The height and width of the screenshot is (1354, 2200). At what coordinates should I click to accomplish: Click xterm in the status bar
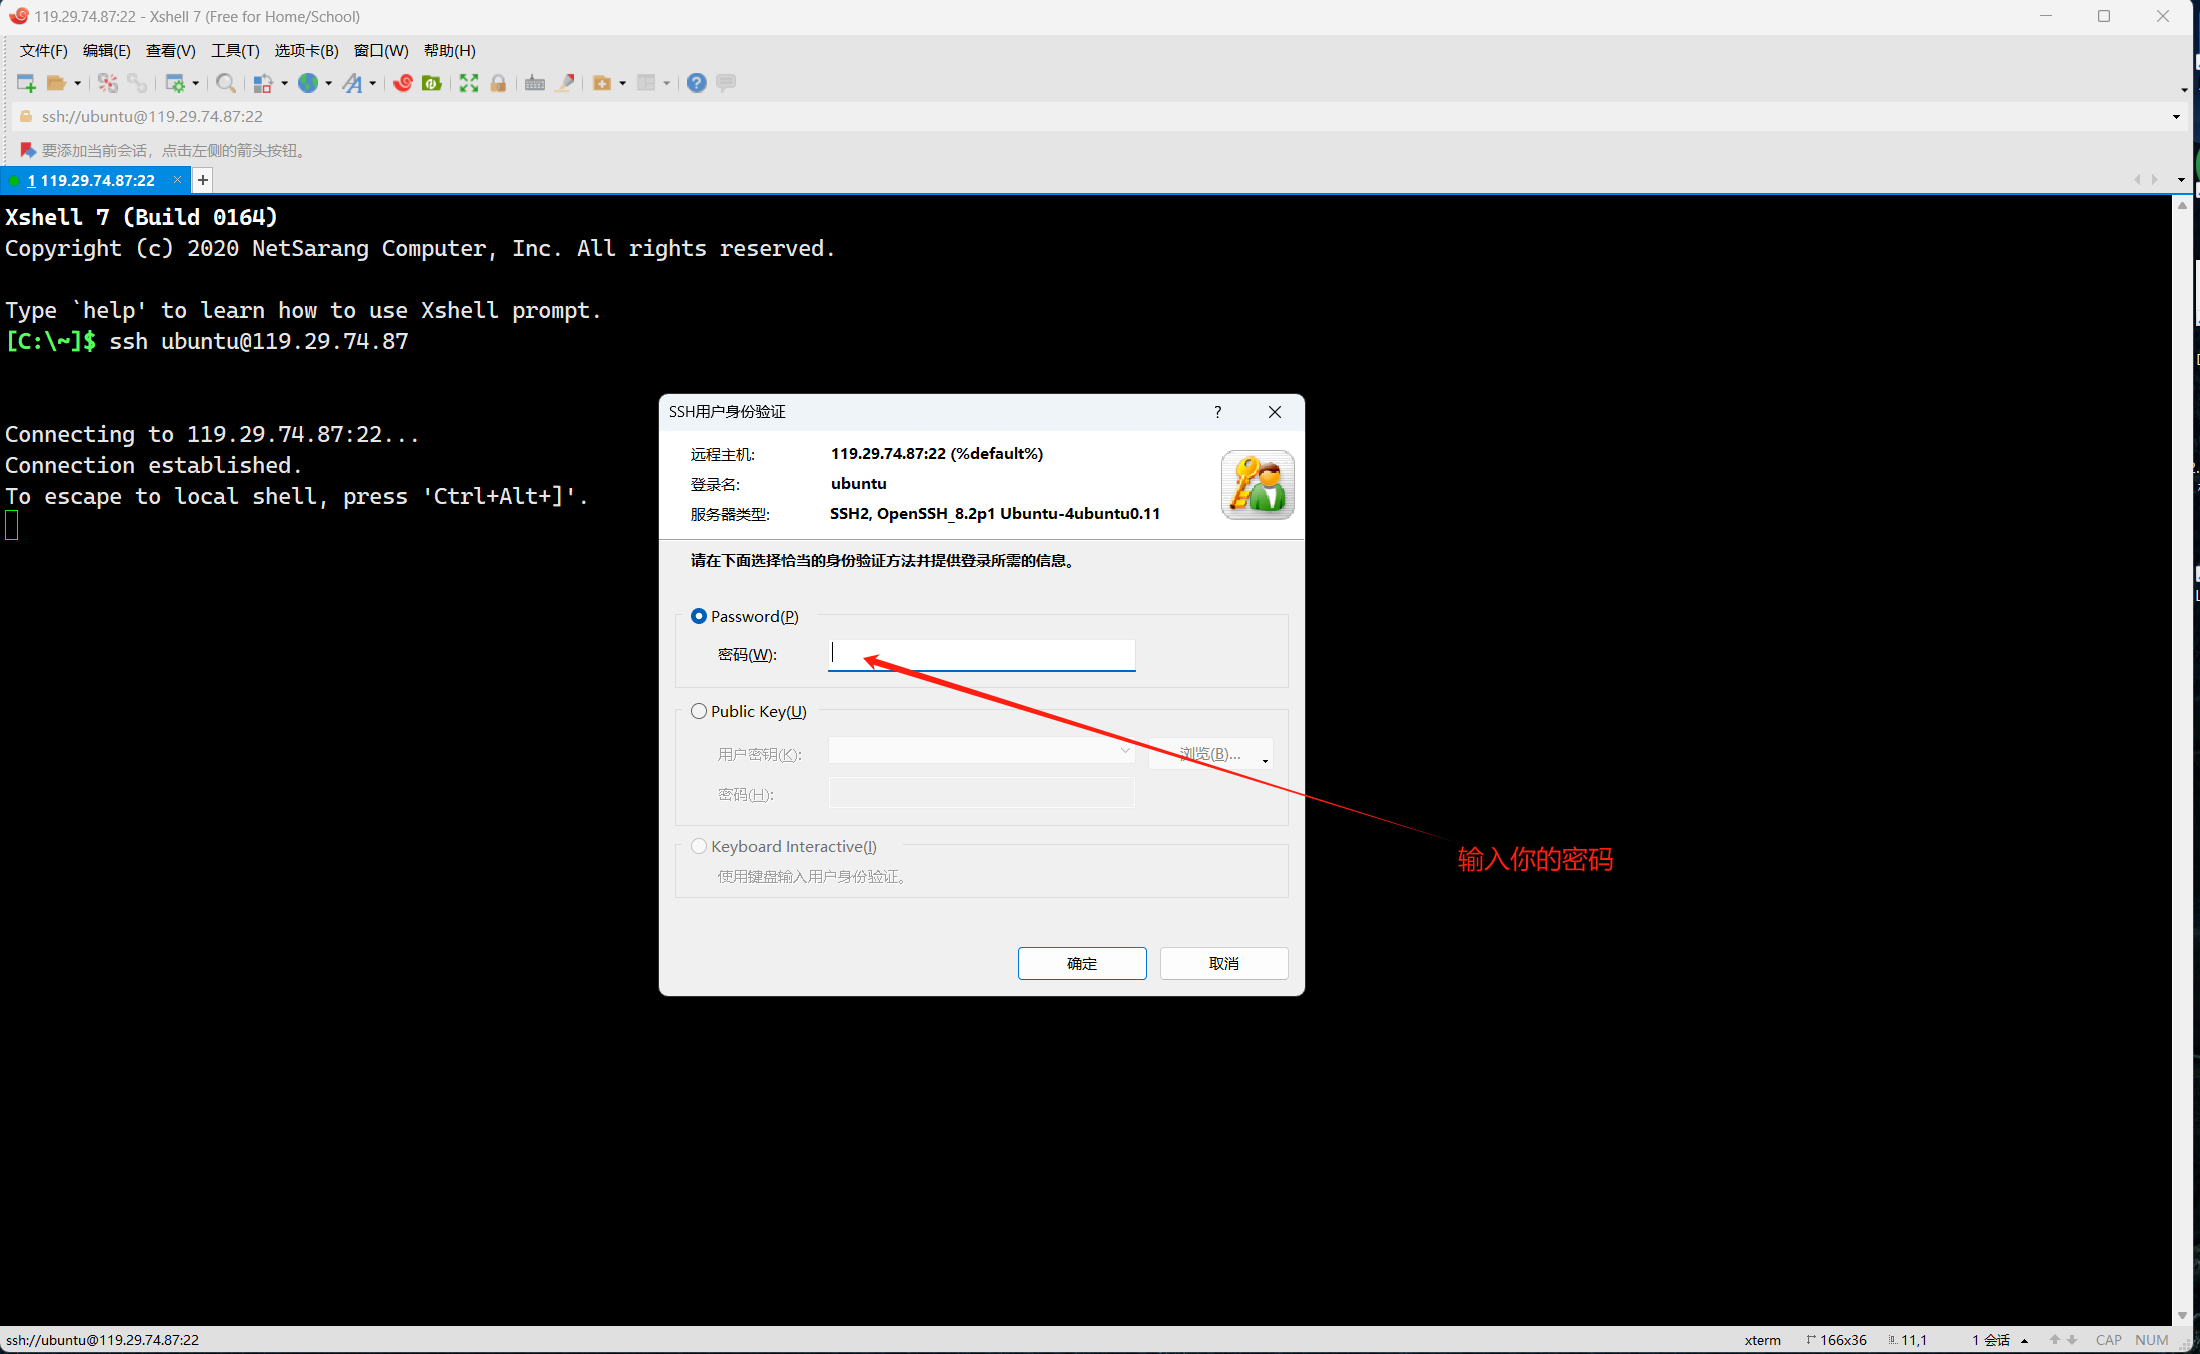tap(1763, 1340)
